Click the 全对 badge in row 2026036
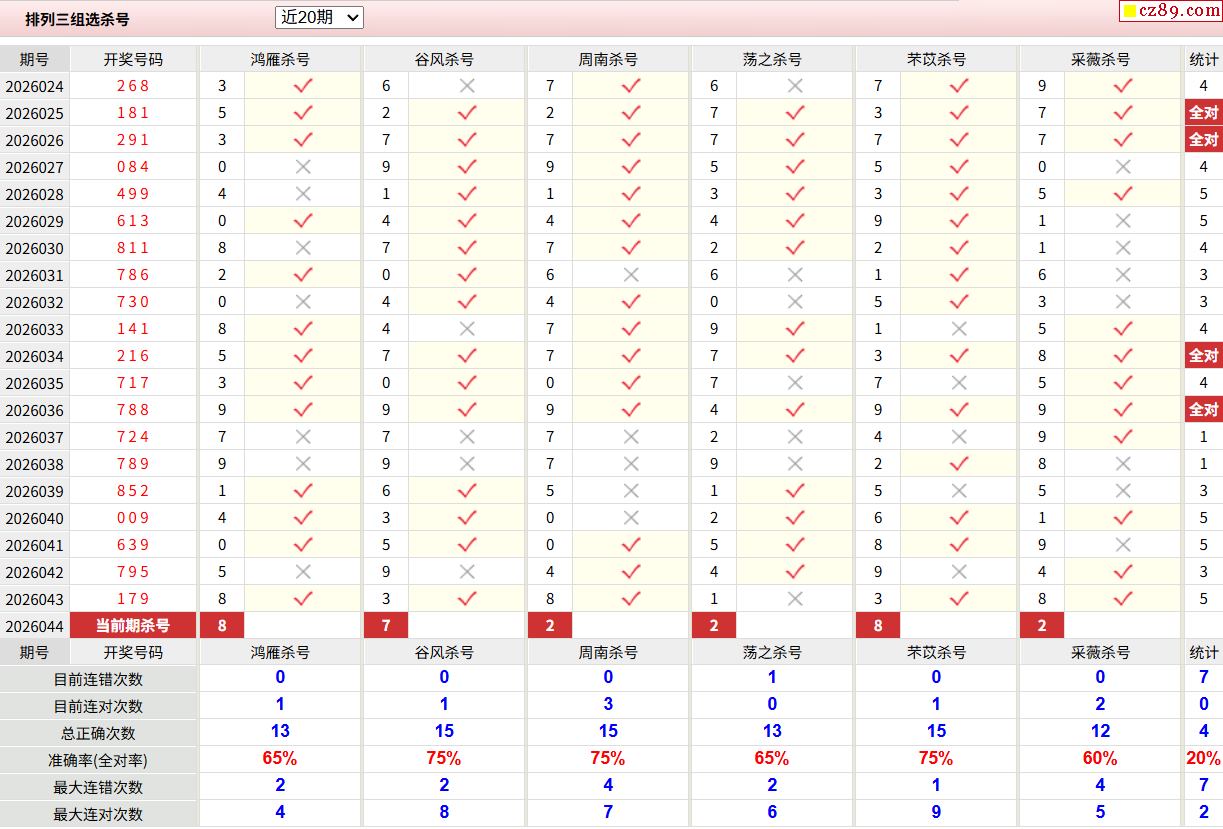1223x829 pixels. pos(1203,410)
